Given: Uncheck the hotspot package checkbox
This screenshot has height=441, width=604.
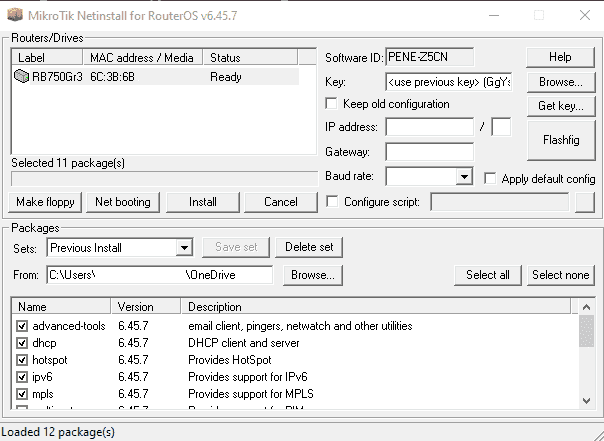Looking at the screenshot, I should click(23, 360).
